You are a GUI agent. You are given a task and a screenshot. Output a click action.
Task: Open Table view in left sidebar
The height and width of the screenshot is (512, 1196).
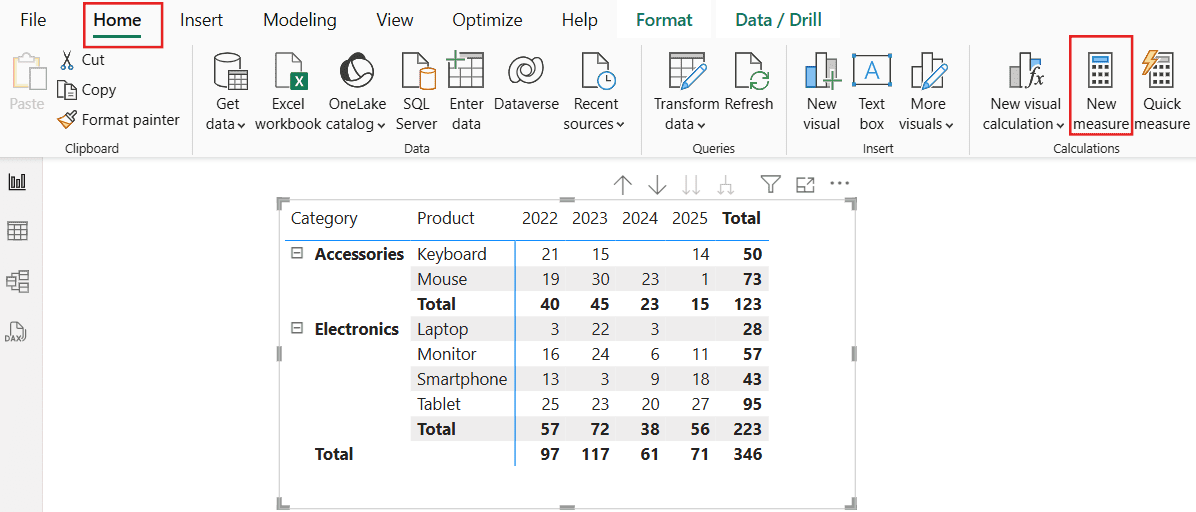[17, 231]
